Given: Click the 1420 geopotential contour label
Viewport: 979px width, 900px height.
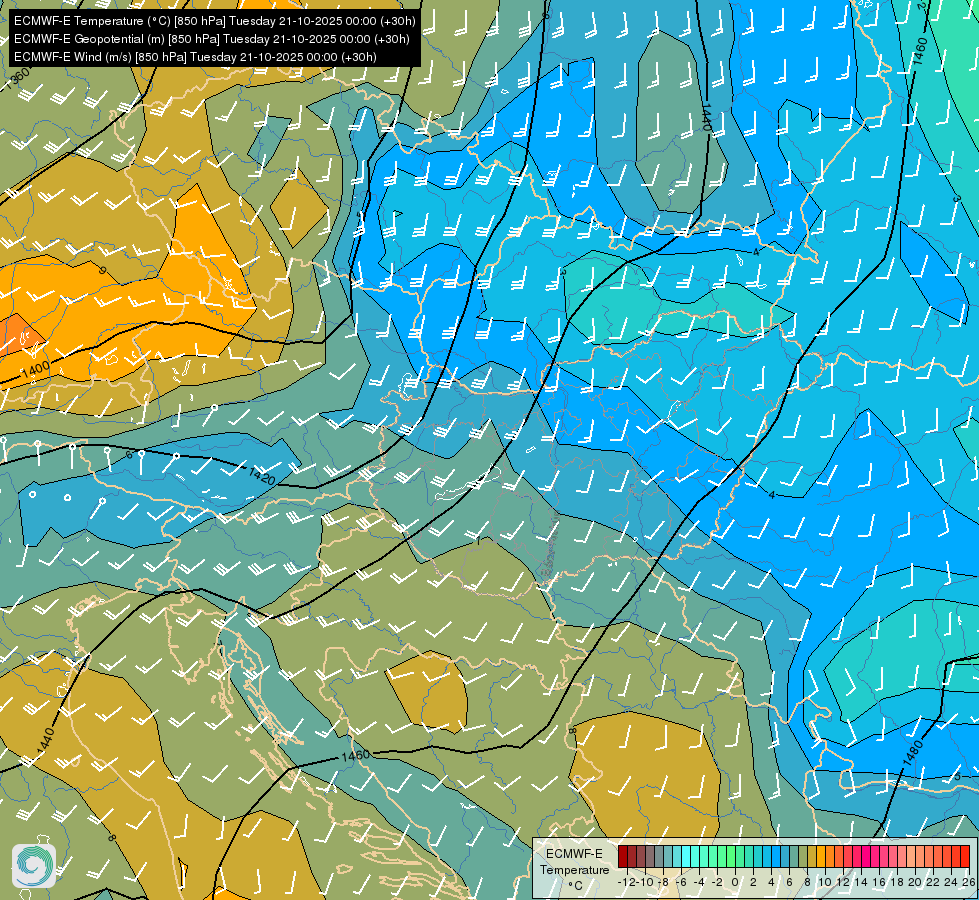Looking at the screenshot, I should 262,475.
